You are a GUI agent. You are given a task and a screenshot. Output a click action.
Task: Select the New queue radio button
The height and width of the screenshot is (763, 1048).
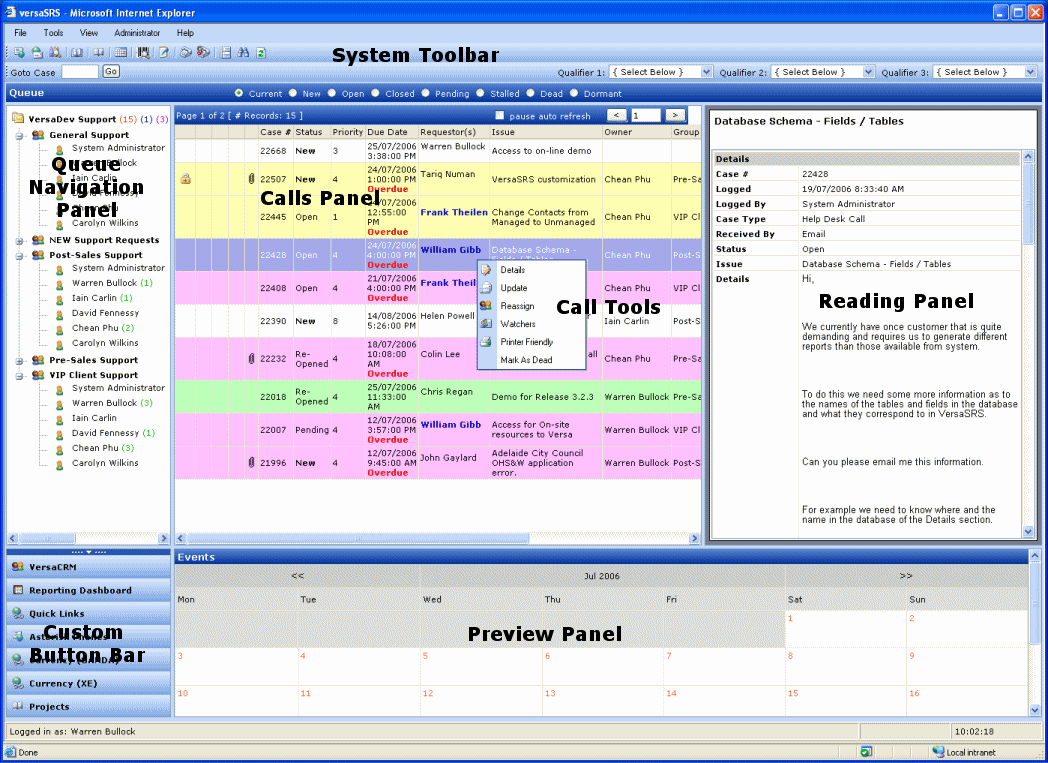[292, 94]
